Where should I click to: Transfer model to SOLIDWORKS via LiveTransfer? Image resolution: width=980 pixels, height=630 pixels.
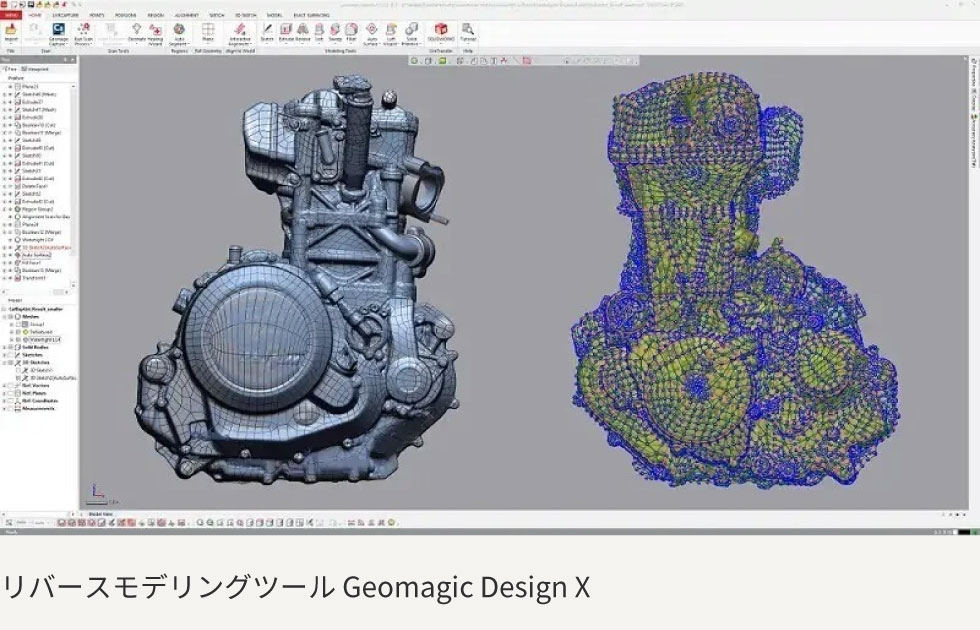[x=442, y=32]
